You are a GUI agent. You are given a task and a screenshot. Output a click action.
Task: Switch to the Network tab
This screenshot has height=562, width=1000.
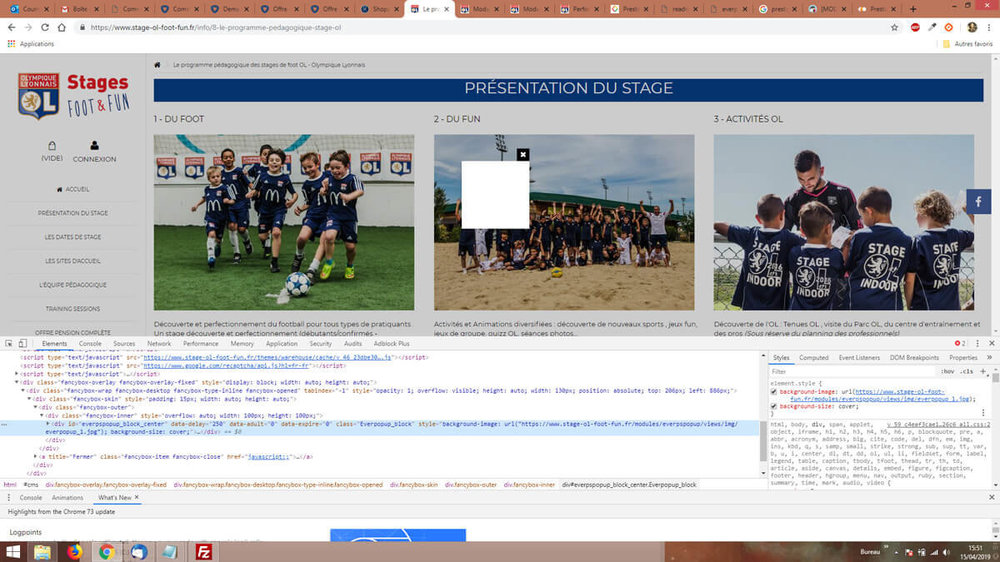coord(159,343)
